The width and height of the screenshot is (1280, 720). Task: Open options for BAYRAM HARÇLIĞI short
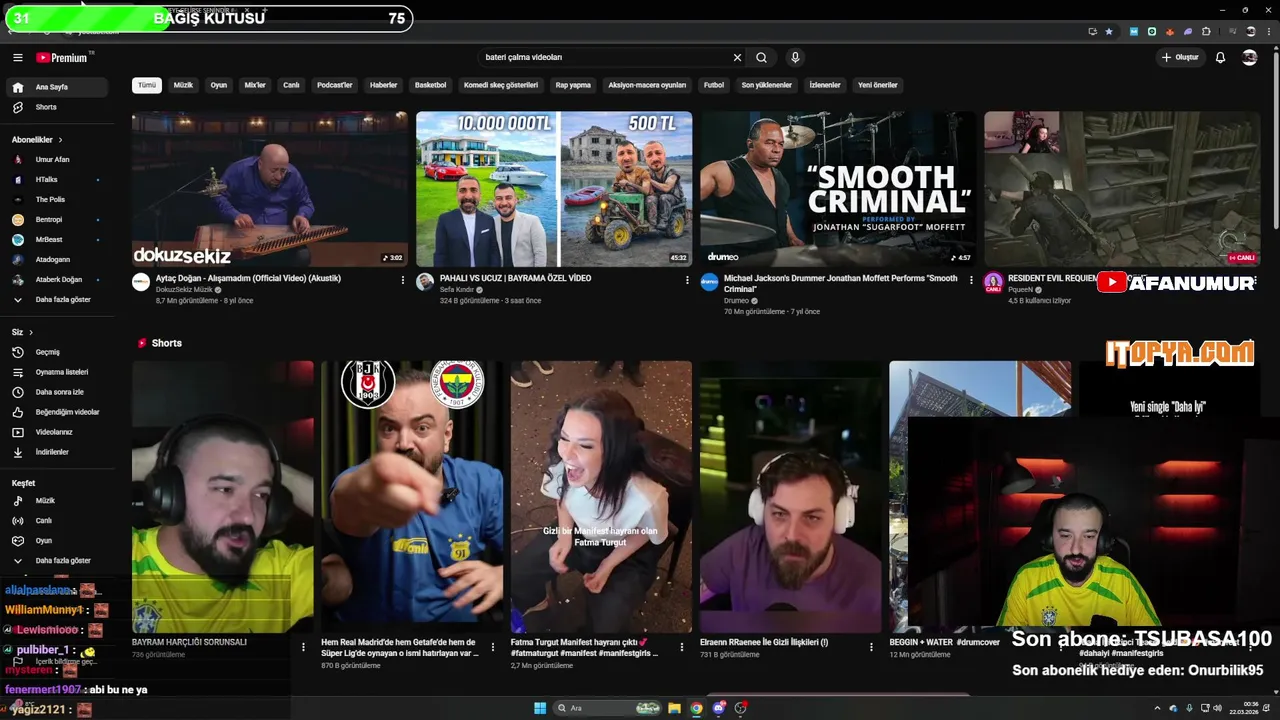coord(303,647)
